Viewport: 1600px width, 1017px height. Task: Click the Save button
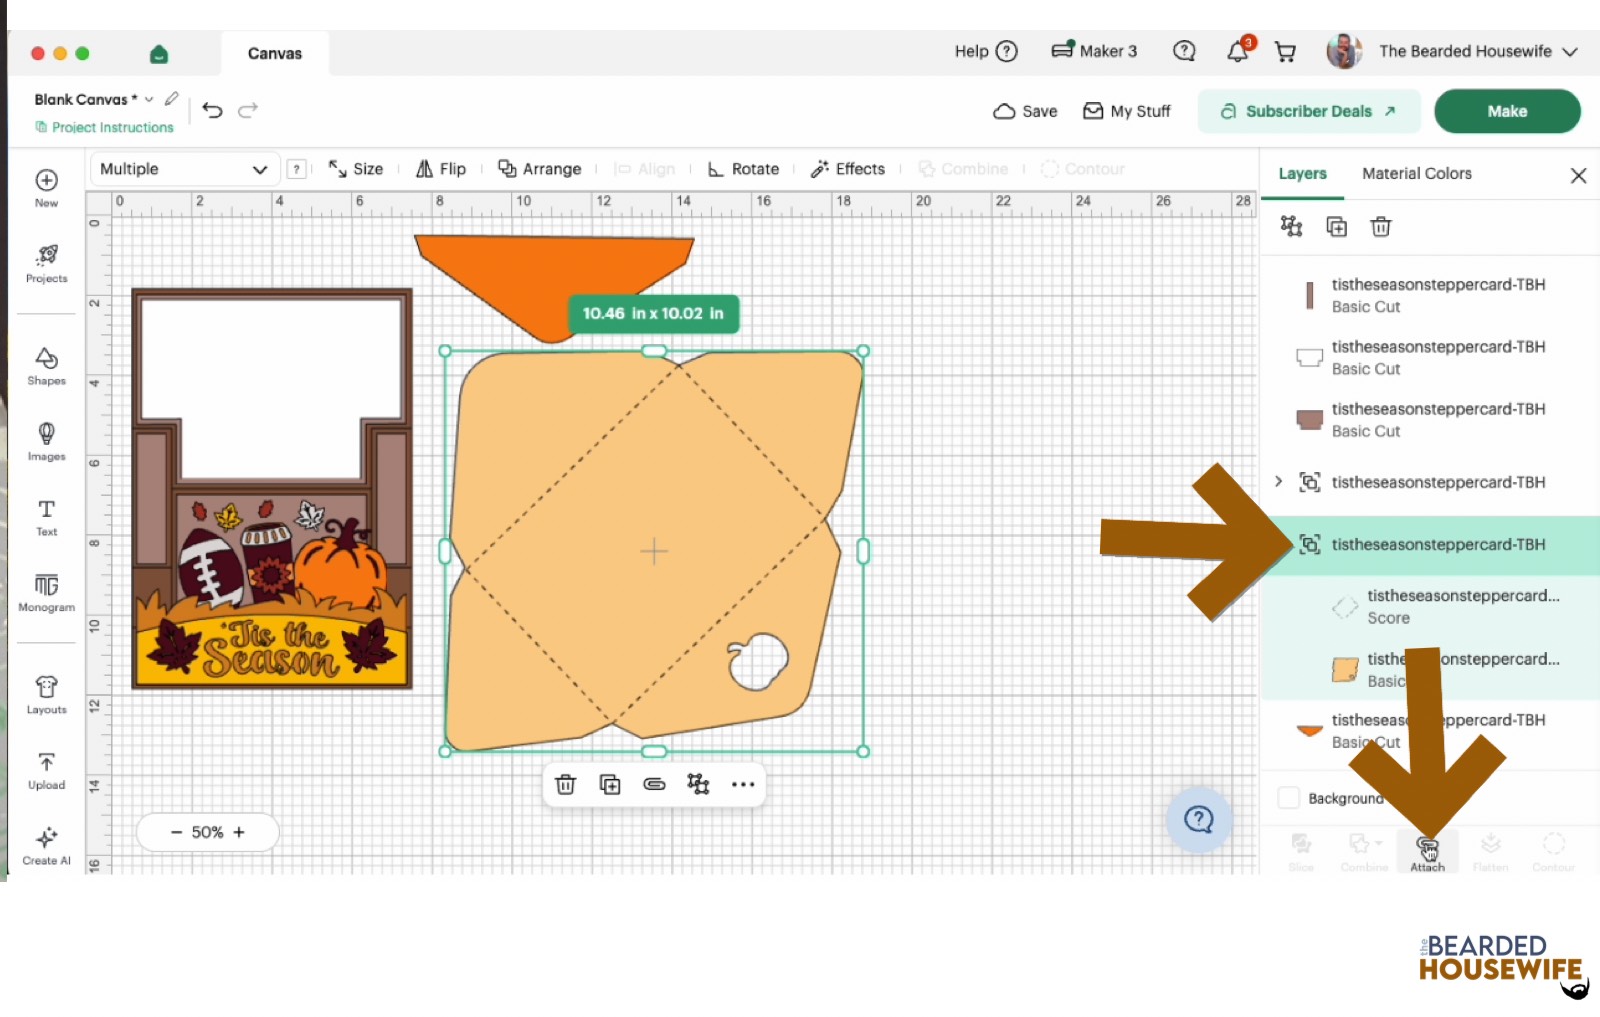(1025, 111)
